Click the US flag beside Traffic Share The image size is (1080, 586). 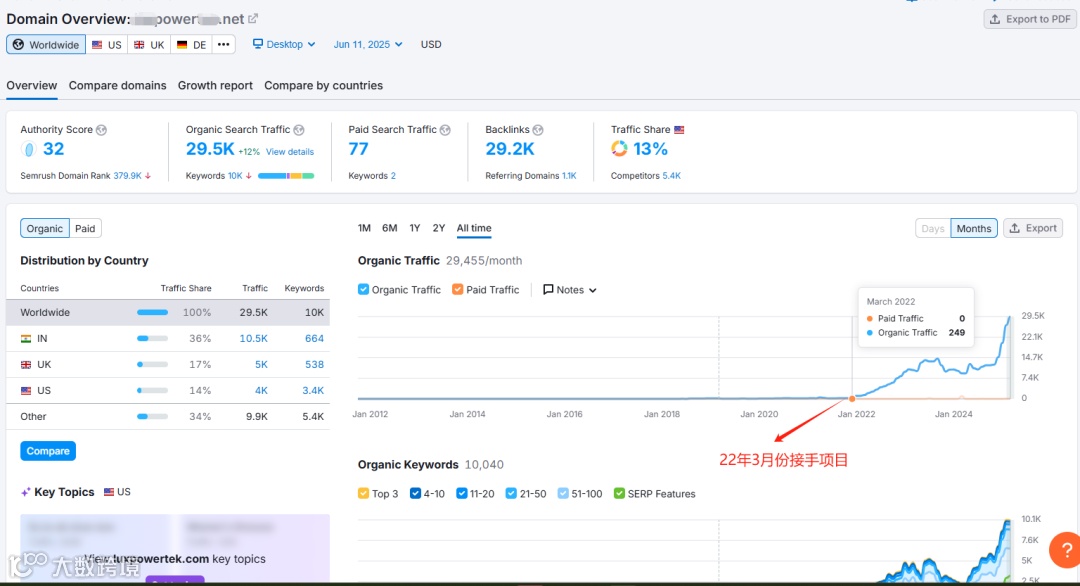coord(679,129)
